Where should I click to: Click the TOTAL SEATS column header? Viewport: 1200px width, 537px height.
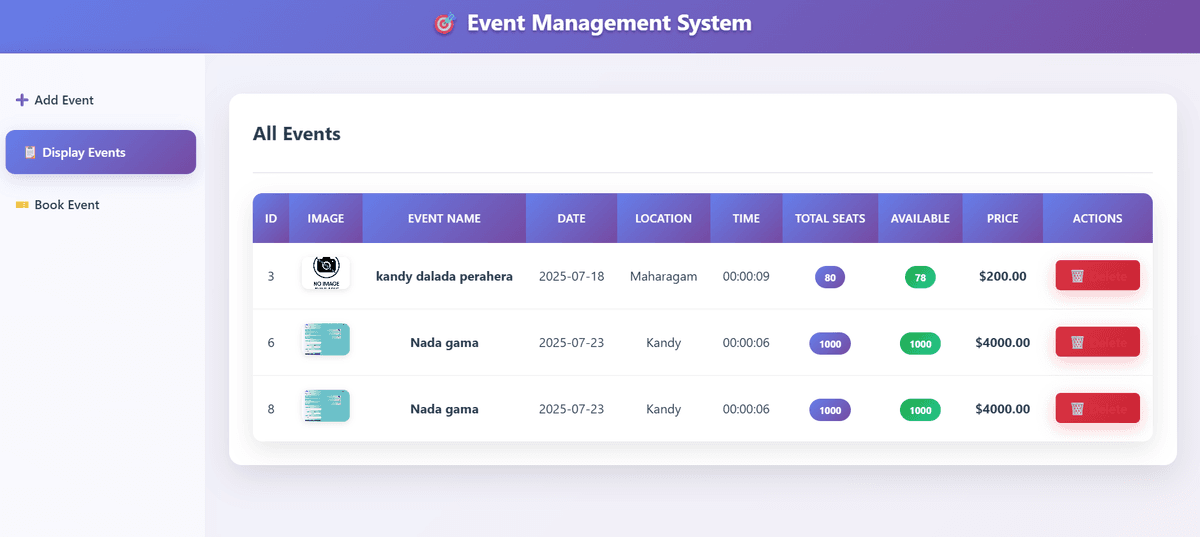coord(830,218)
